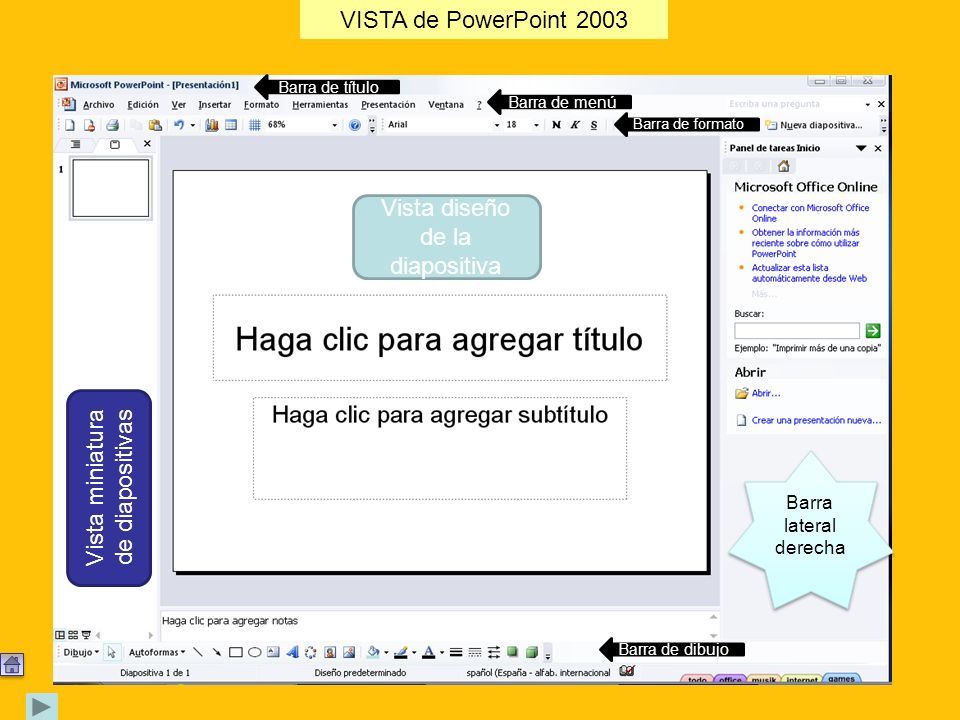
Task: Click the Print icon in the standard toolbar
Action: [x=112, y=126]
